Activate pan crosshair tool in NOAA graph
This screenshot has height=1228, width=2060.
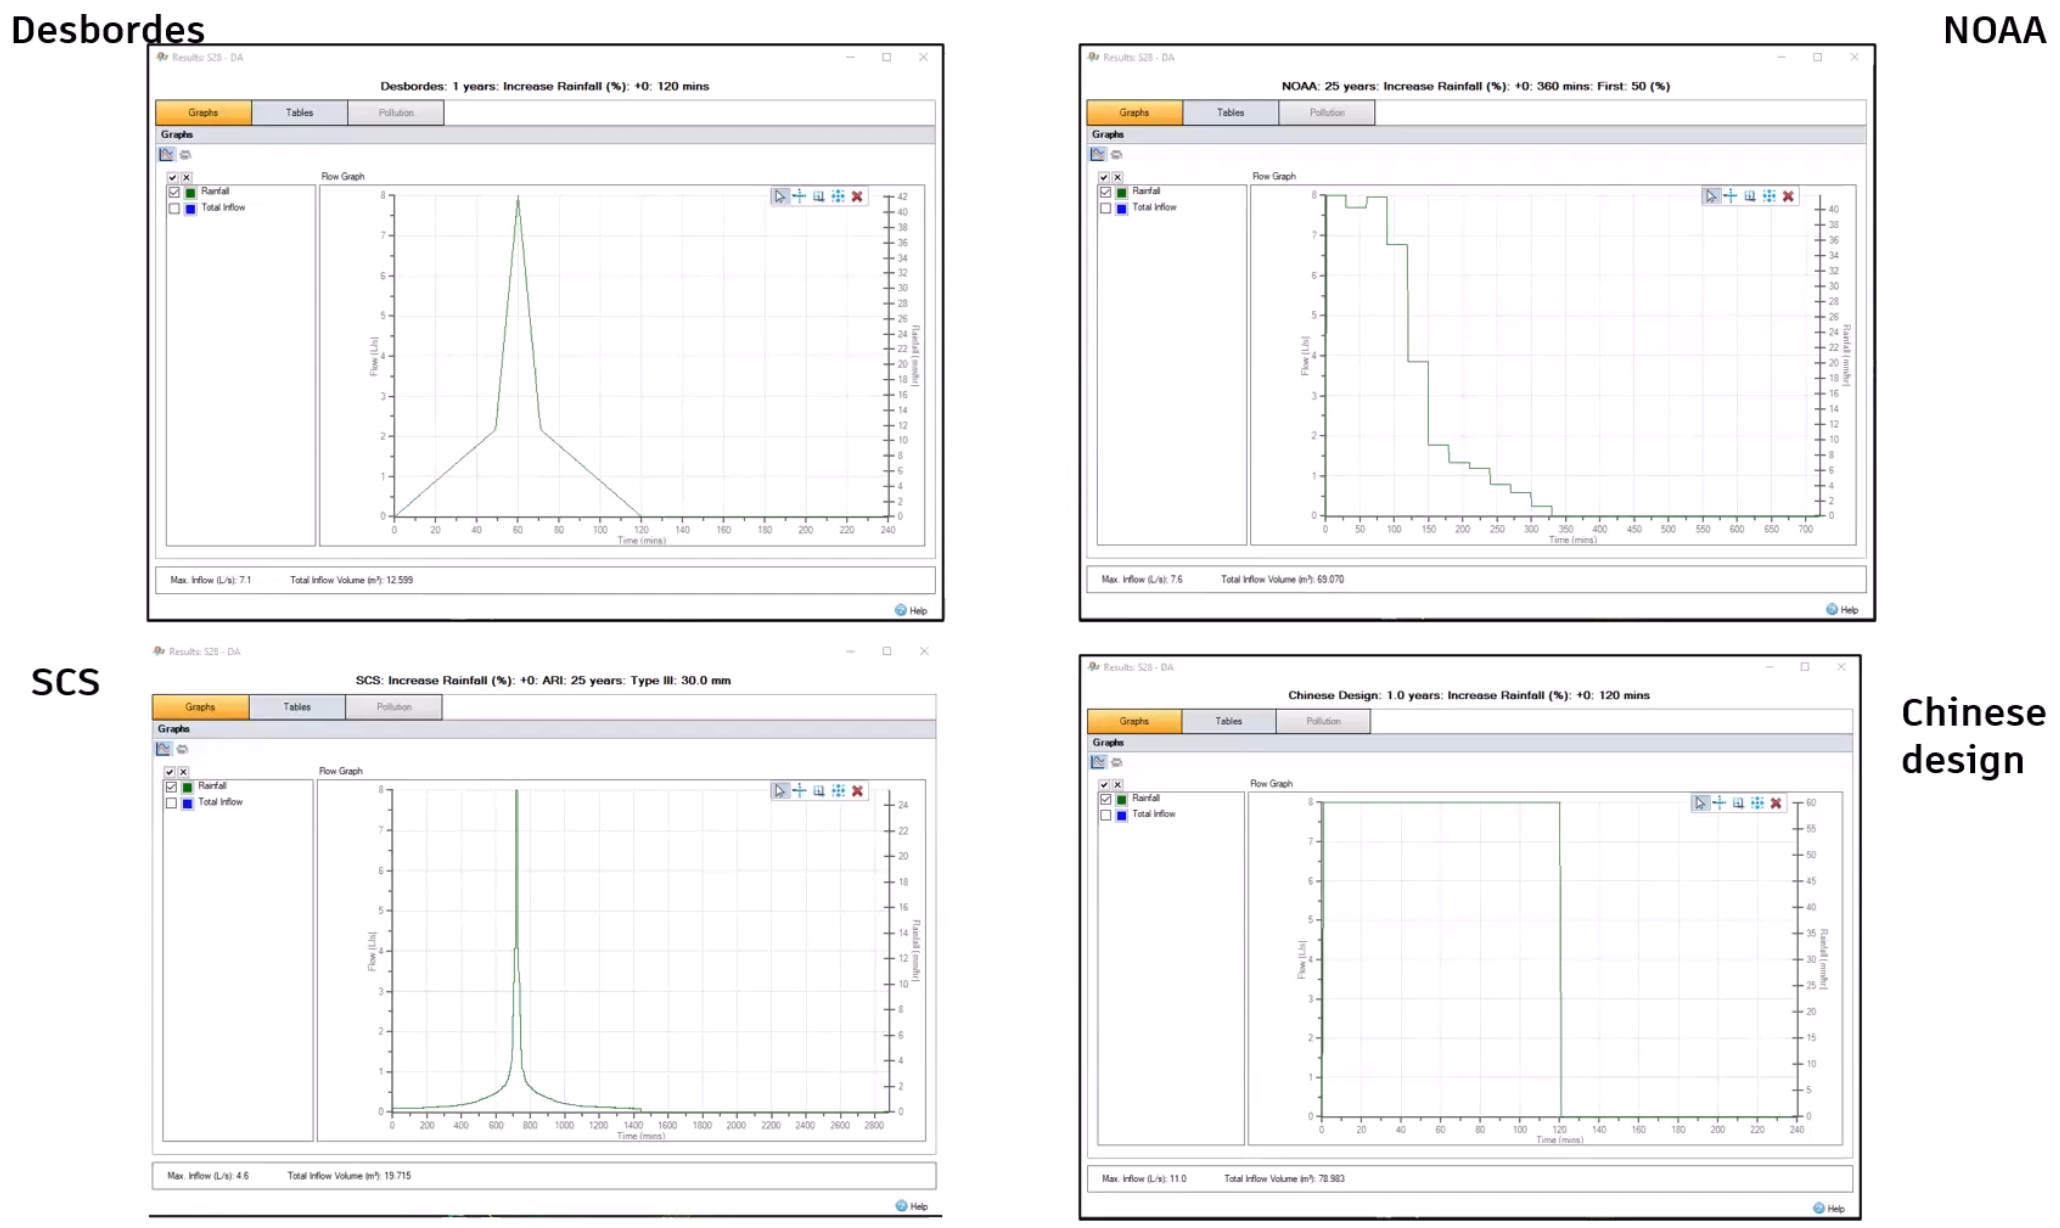(x=1730, y=196)
